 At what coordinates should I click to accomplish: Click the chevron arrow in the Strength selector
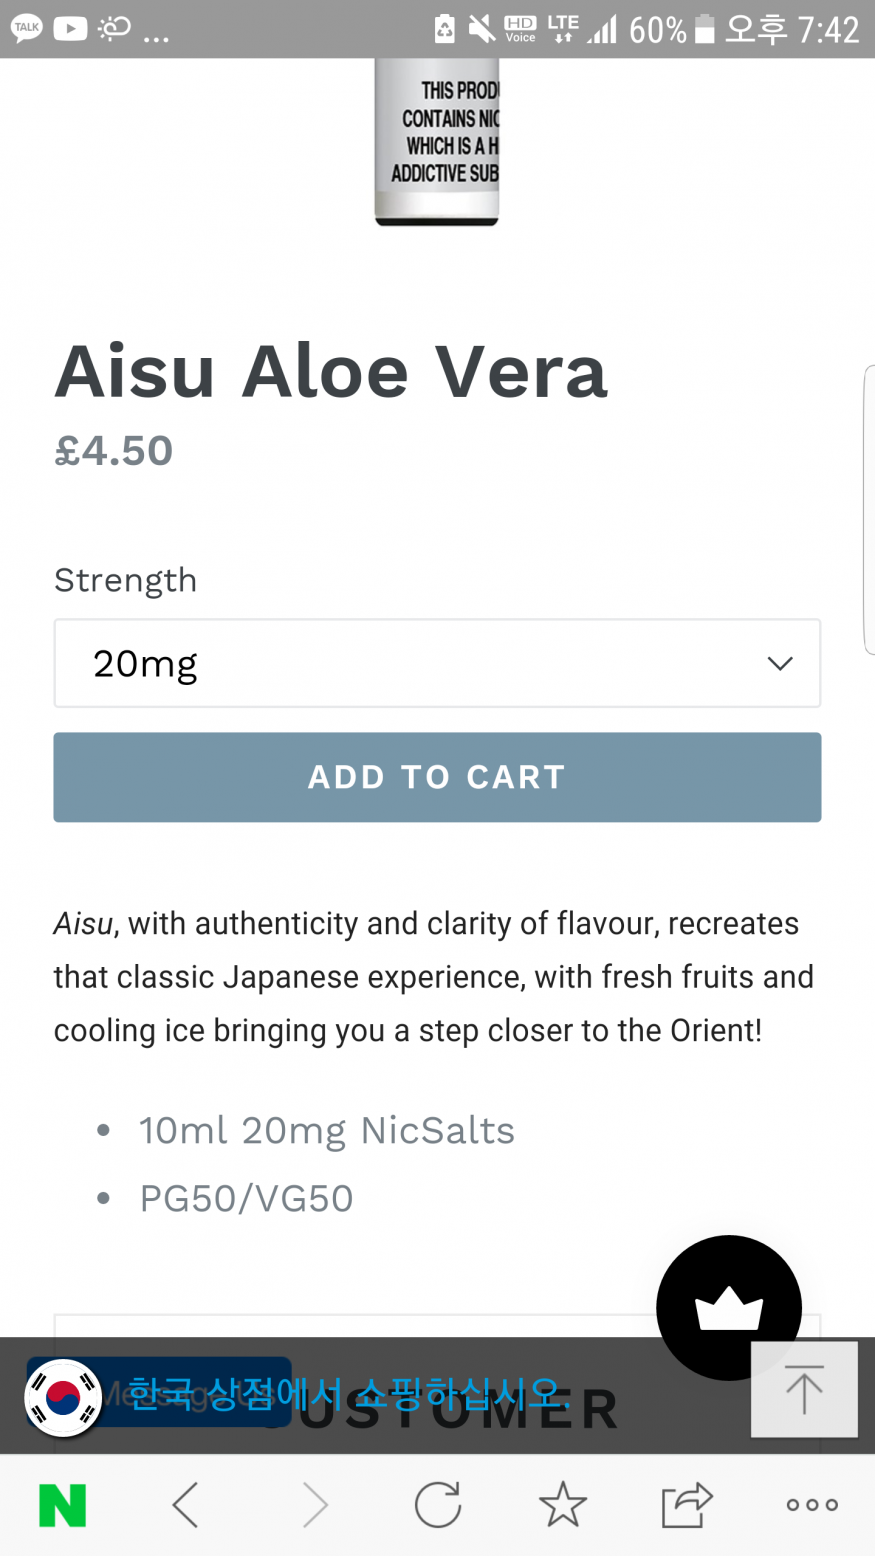780,663
